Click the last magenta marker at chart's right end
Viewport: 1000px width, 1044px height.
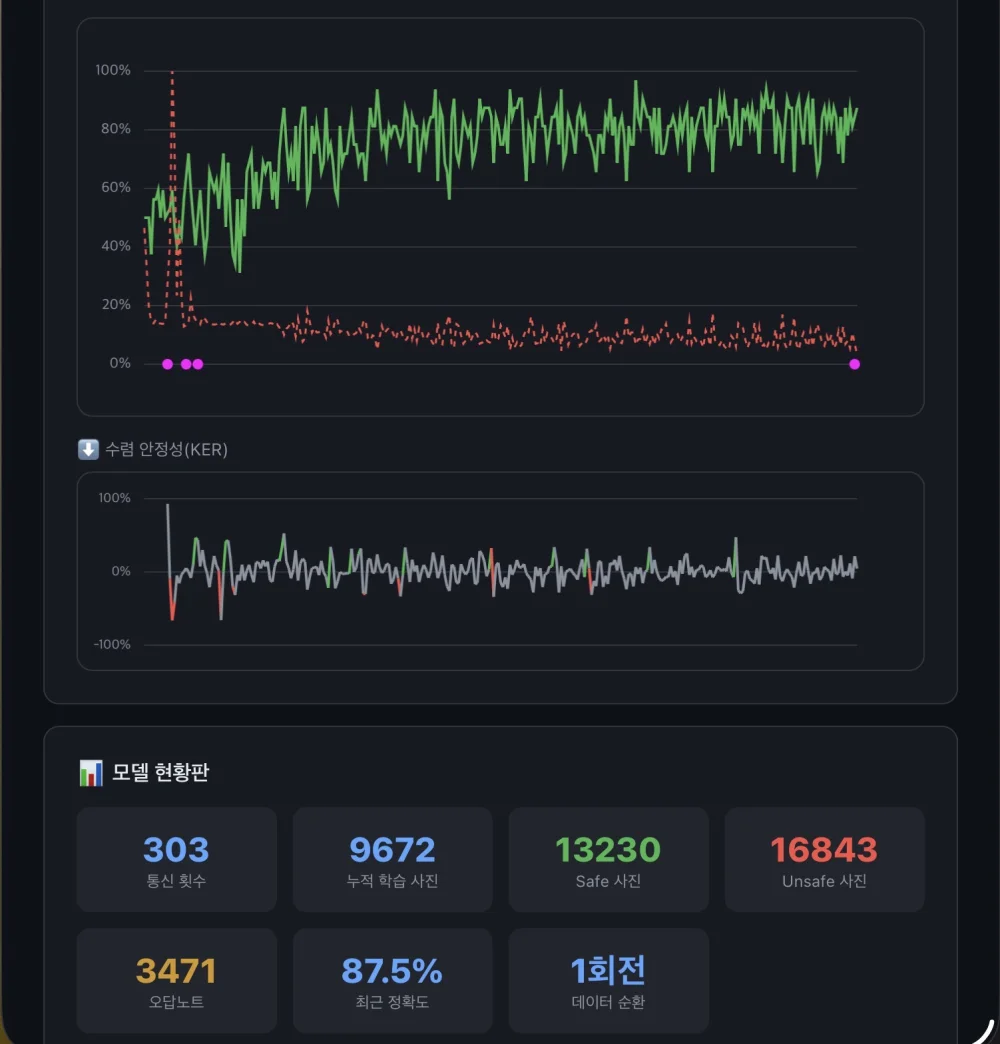[855, 364]
